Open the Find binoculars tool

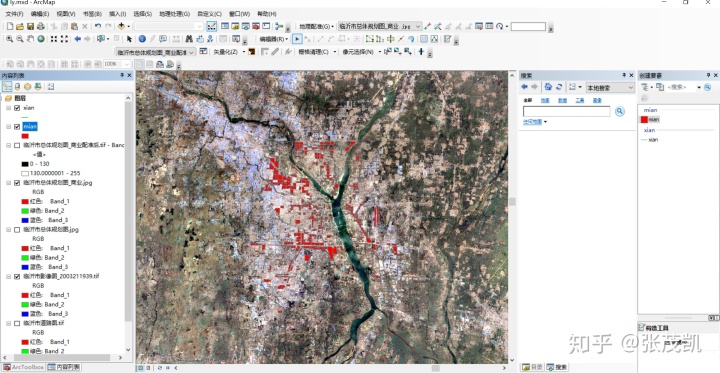[189, 39]
